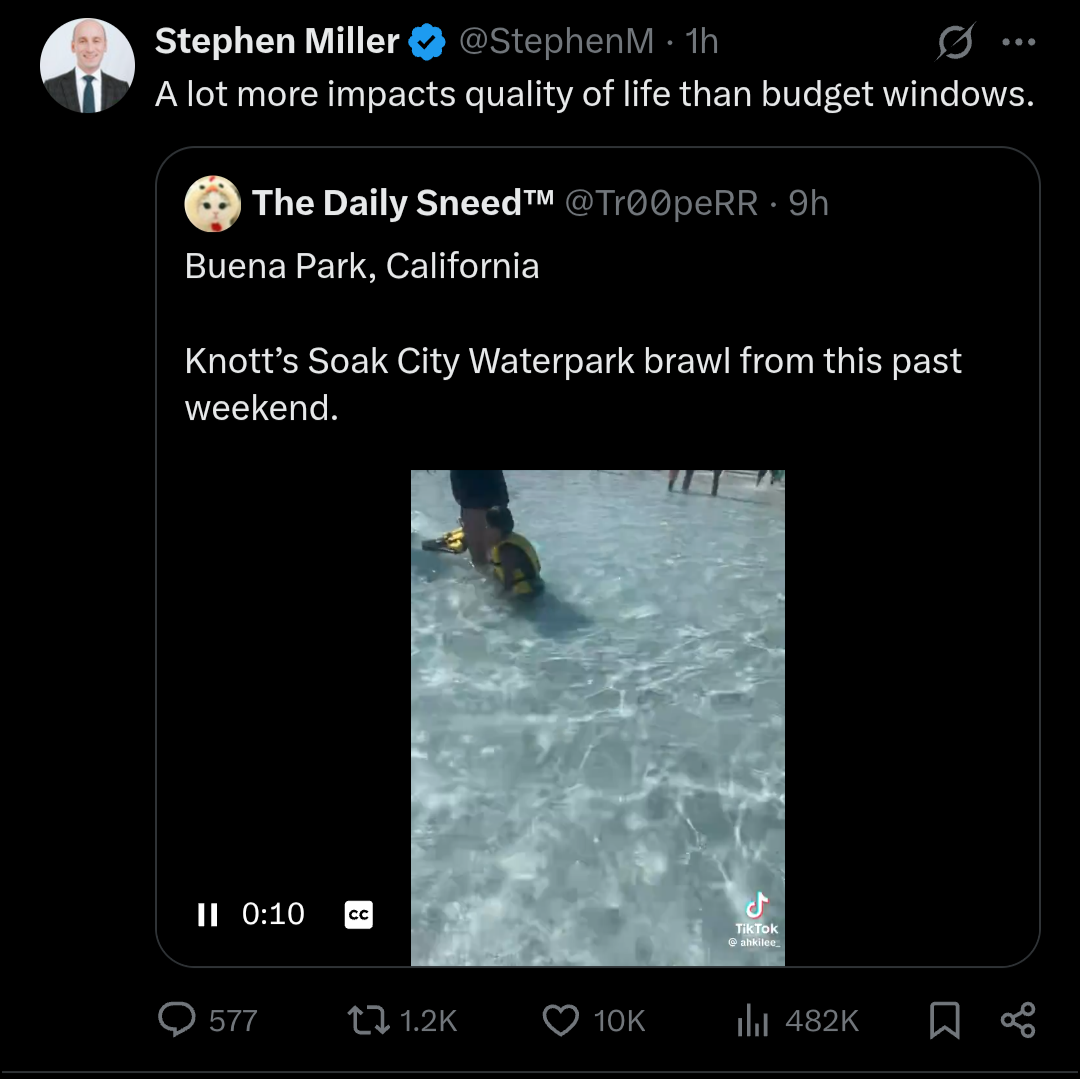This screenshot has height=1079, width=1080.
Task: Toggle closed captions CC button
Action: tap(358, 914)
